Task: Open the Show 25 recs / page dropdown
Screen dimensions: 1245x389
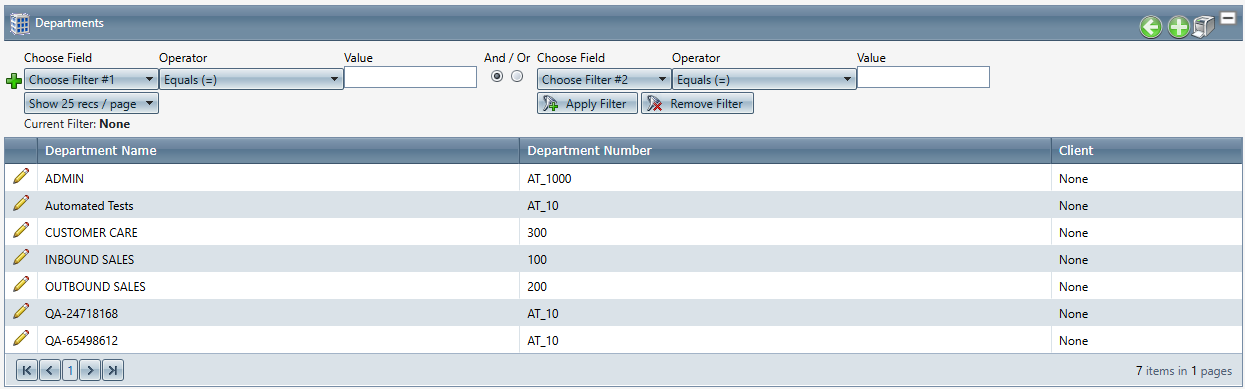Action: pyautogui.click(x=91, y=103)
